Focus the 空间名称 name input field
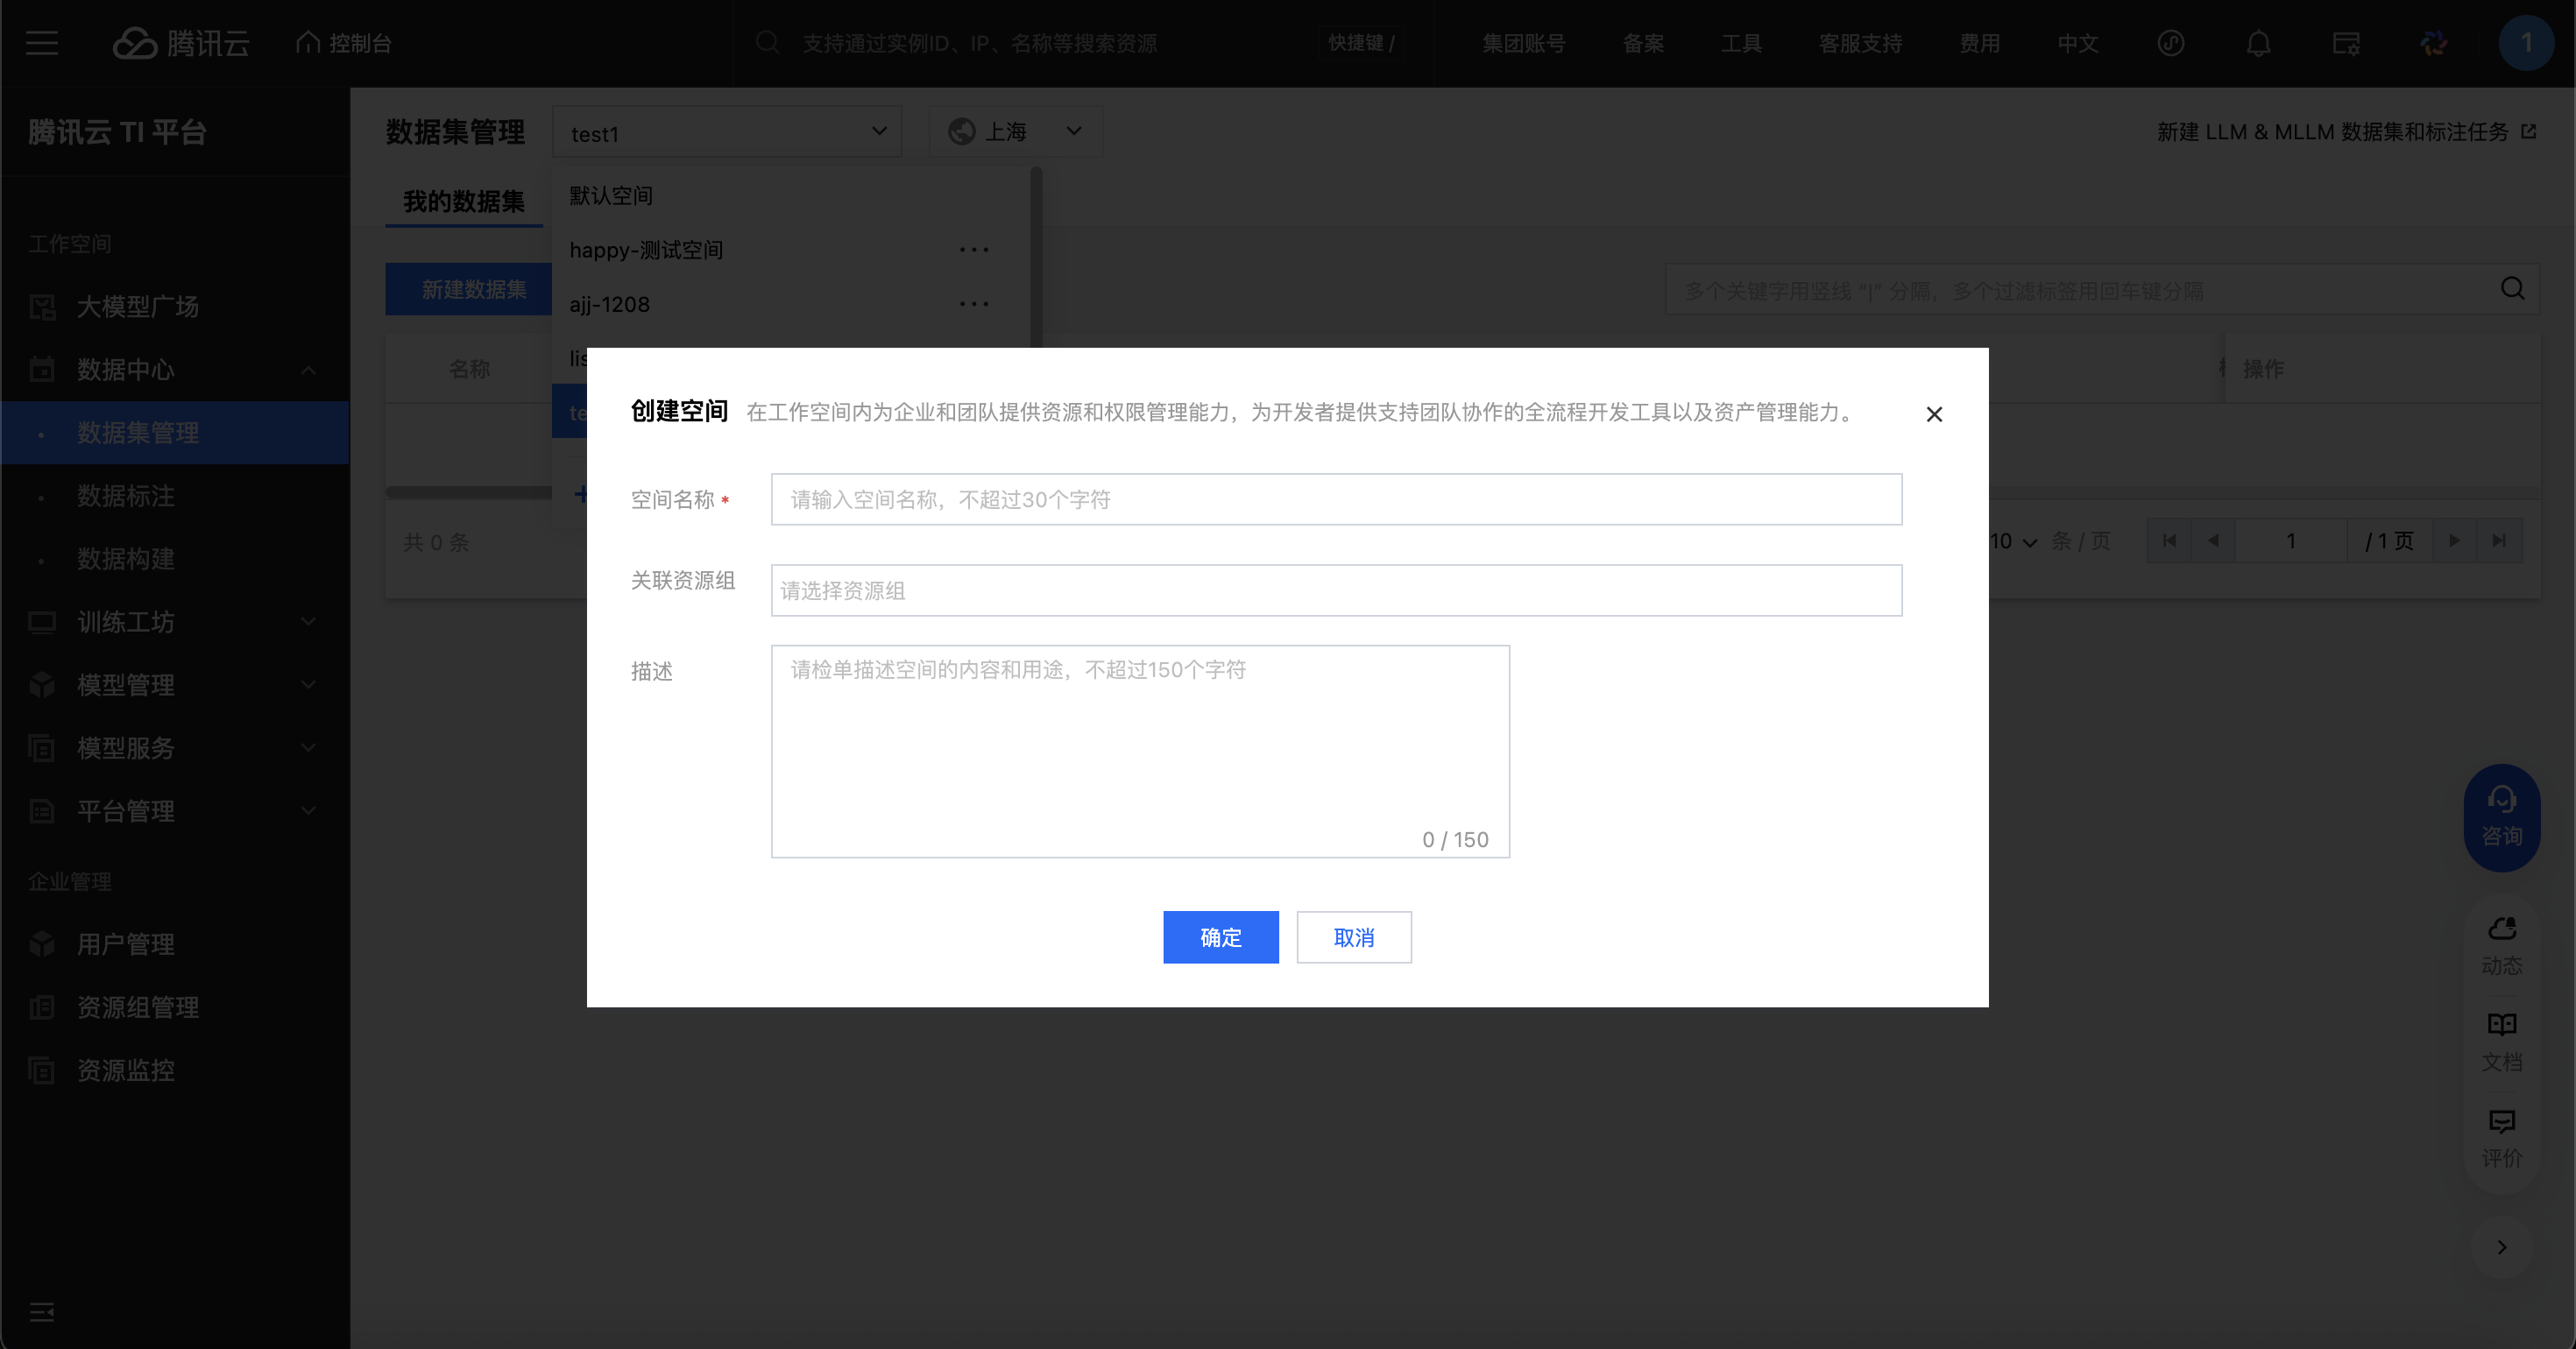The image size is (2576, 1349). (1335, 499)
